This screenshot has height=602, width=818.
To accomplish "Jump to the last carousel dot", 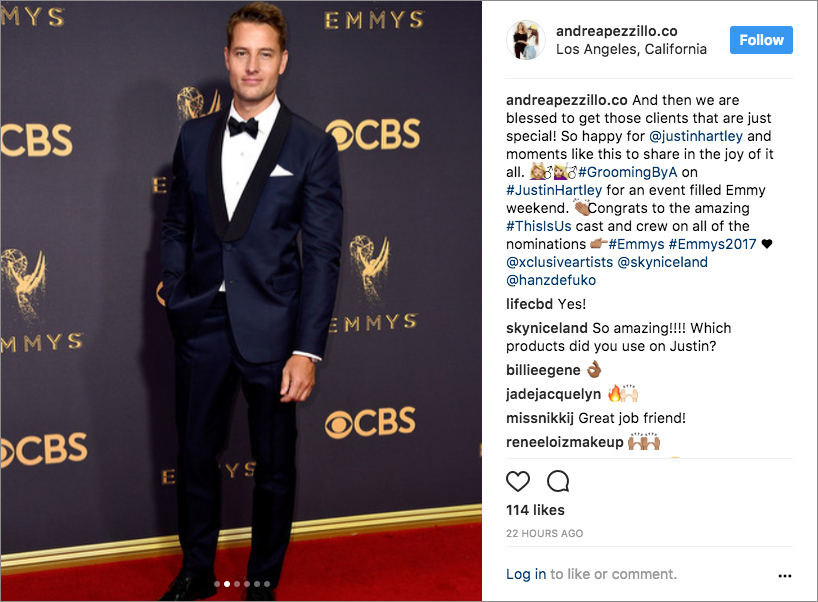I will click(267, 584).
